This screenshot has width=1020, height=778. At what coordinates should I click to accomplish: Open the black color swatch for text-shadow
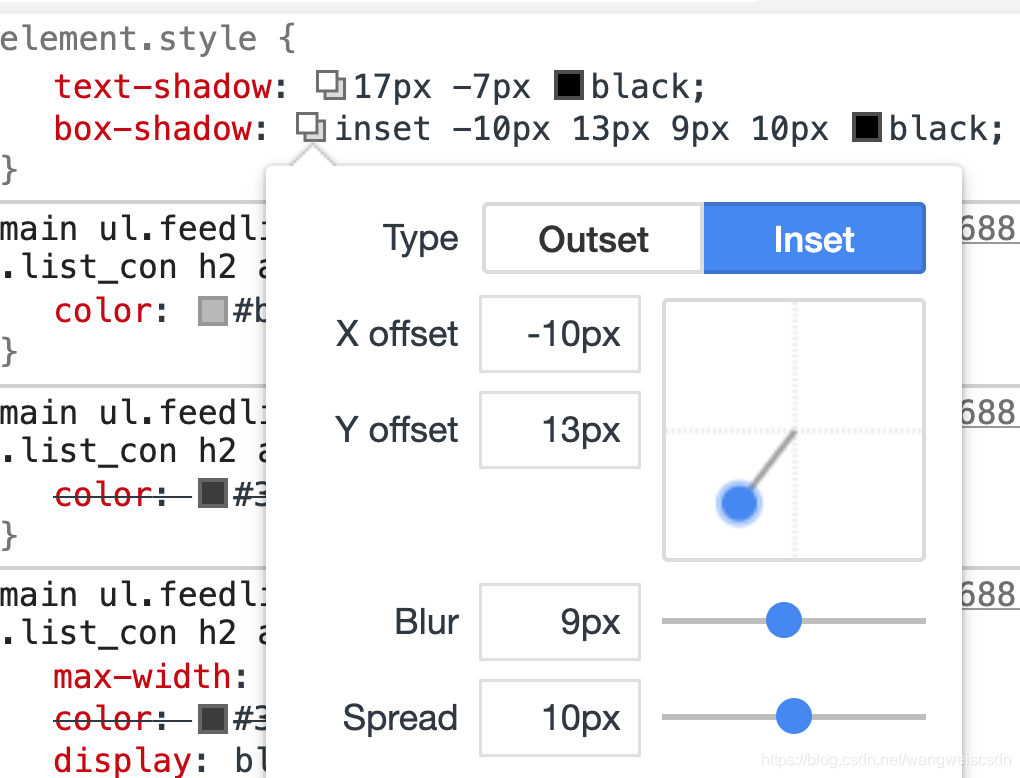click(568, 86)
